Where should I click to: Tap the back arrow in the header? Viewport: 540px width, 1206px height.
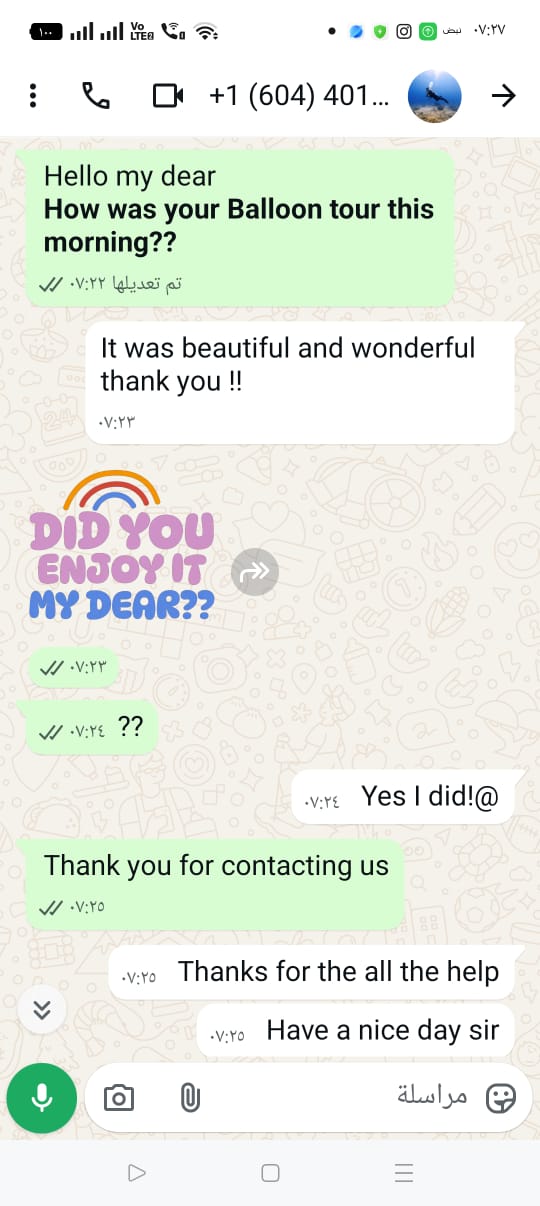click(503, 95)
